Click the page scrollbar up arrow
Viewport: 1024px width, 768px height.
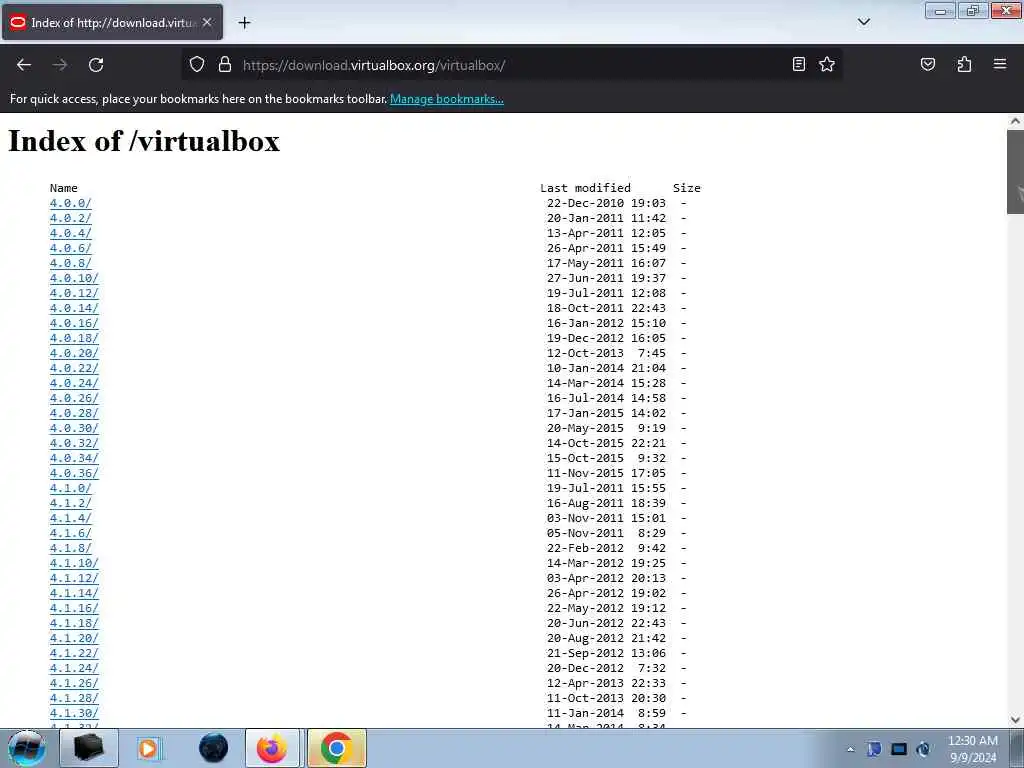[x=1015, y=121]
